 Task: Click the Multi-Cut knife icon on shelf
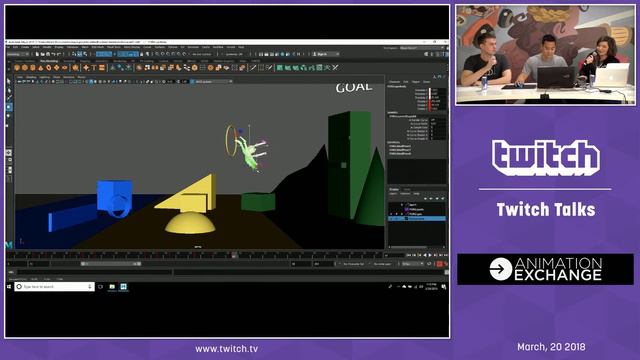point(253,68)
